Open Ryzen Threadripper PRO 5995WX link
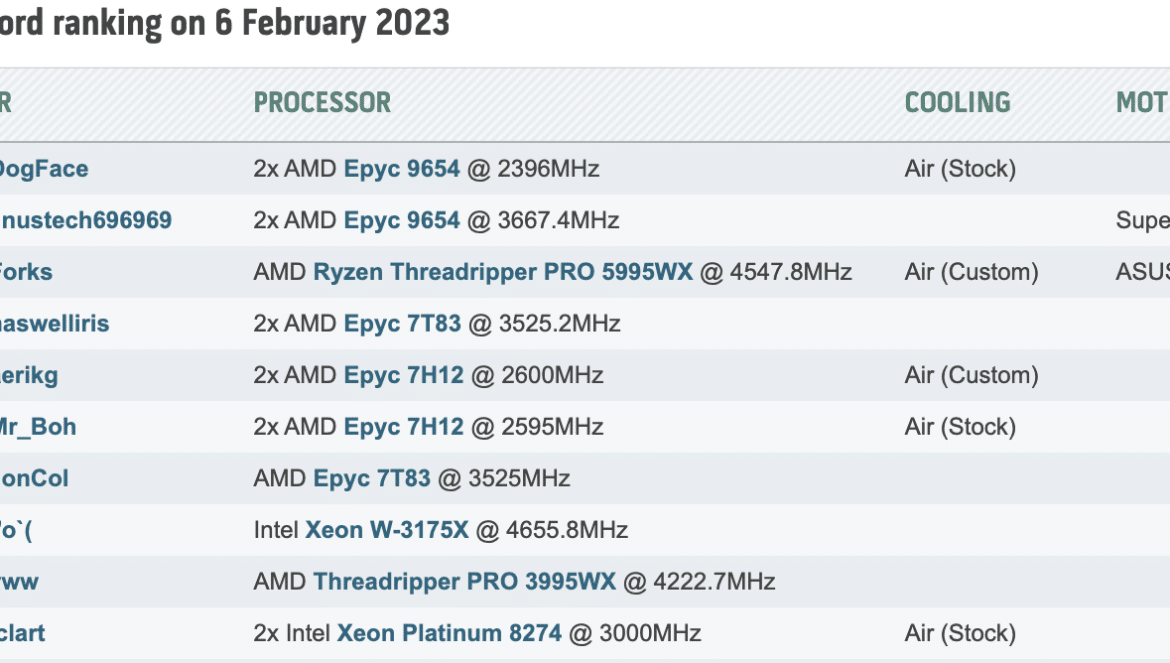The width and height of the screenshot is (1170, 663). (x=503, y=272)
